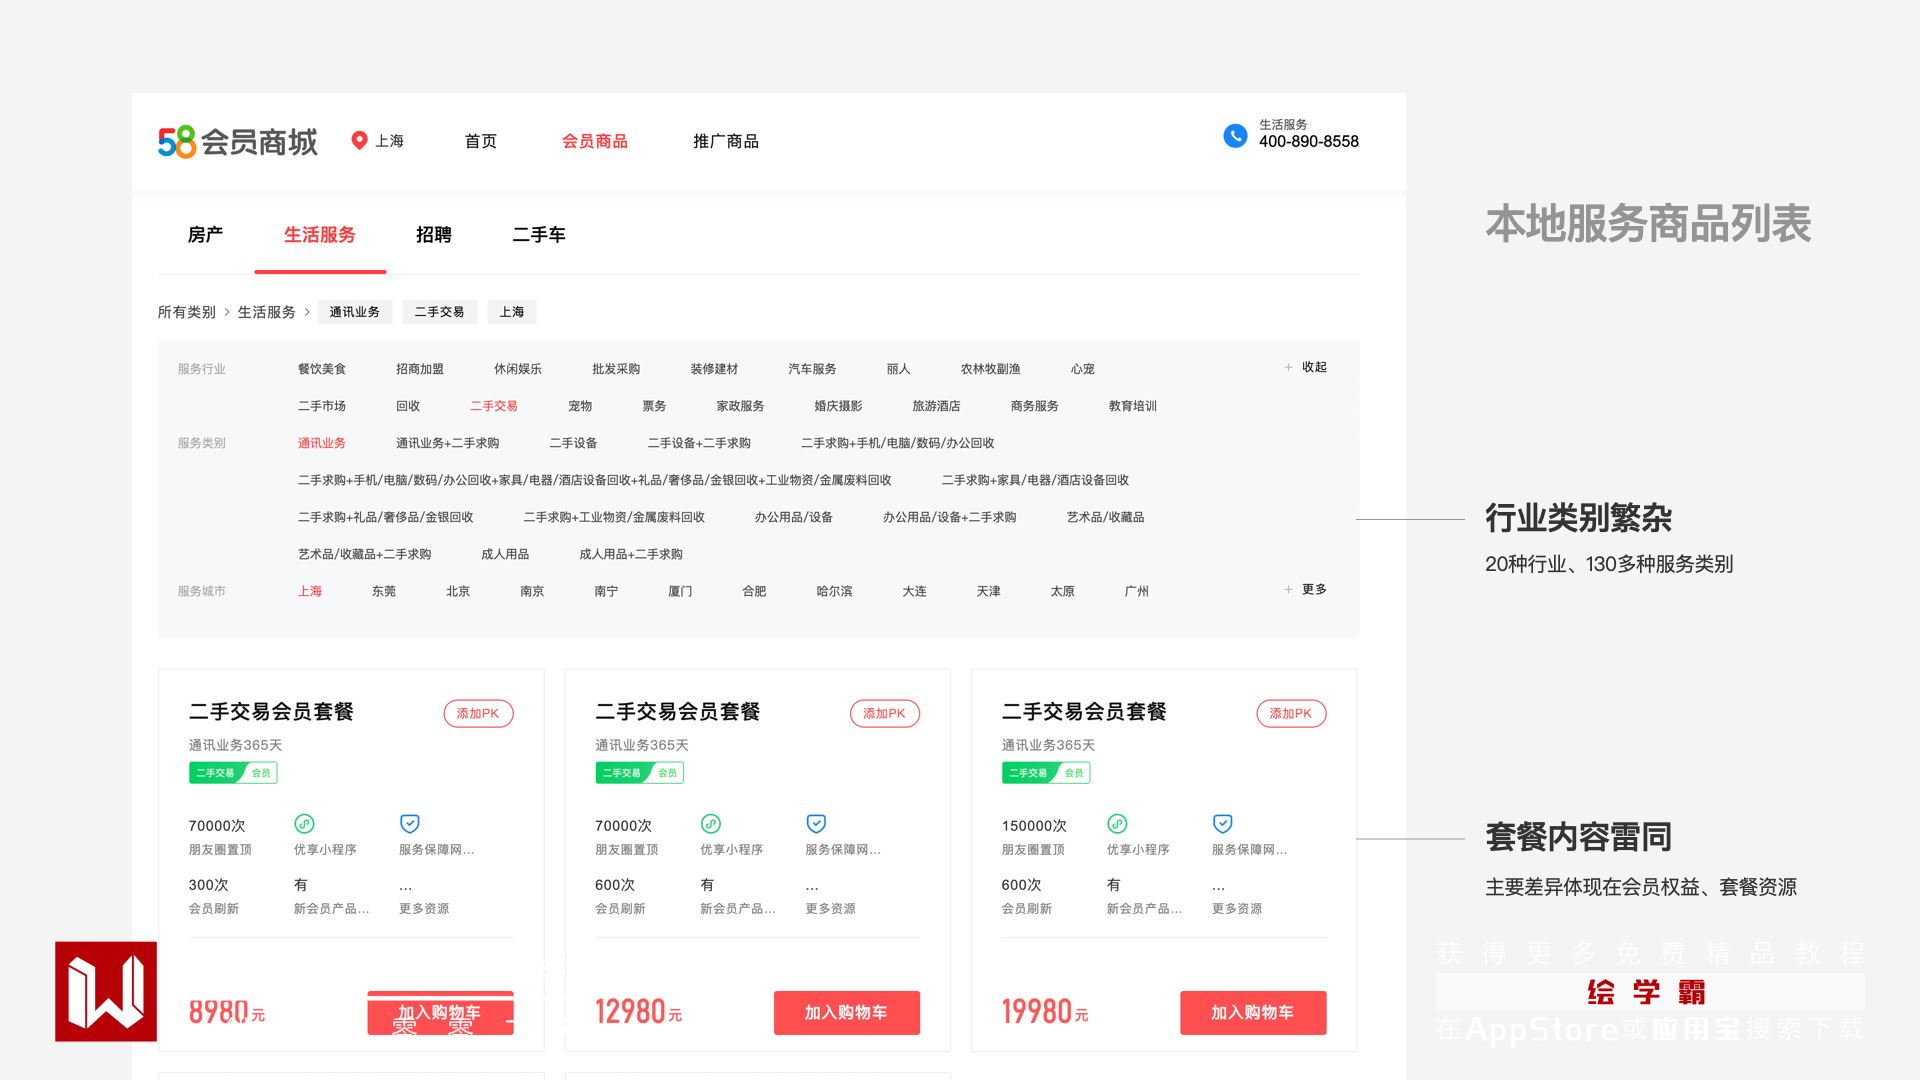Click first card's 服务保障 shield icon

click(x=409, y=824)
